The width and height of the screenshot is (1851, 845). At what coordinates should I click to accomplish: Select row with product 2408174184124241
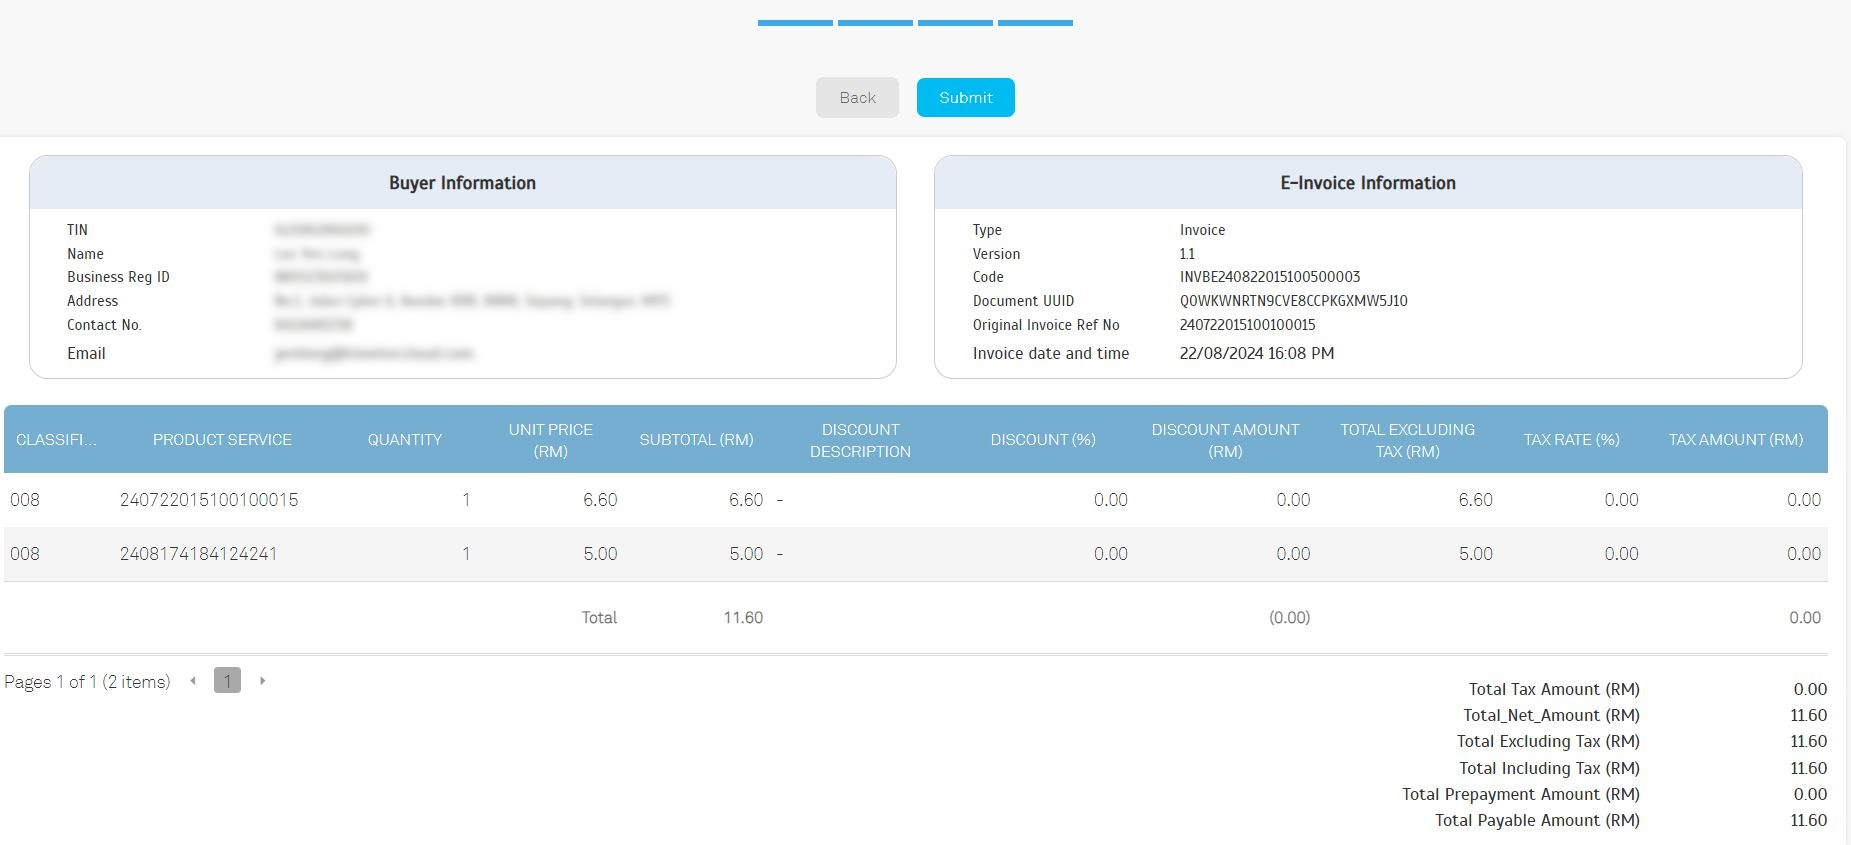(x=198, y=554)
